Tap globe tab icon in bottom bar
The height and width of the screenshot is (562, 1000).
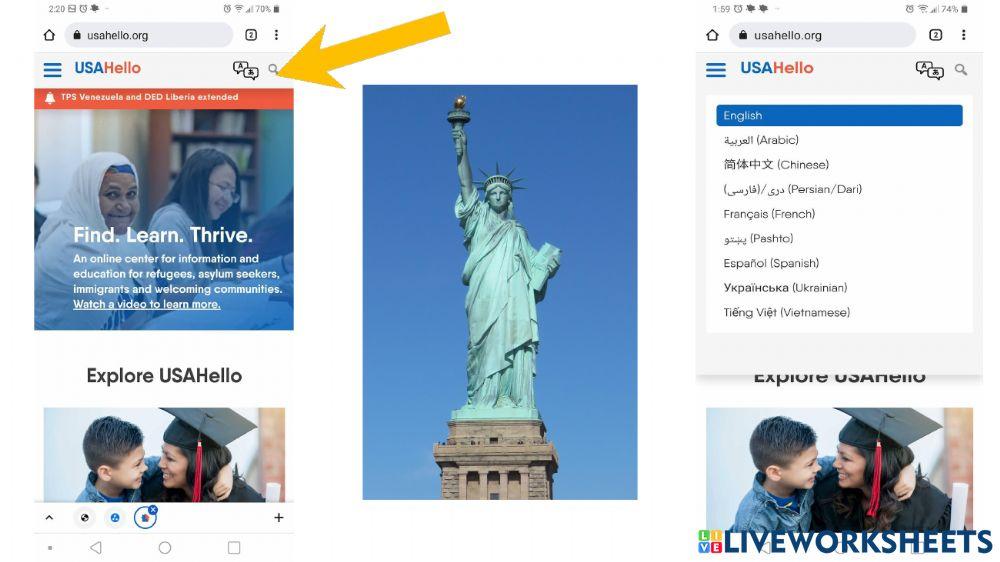coord(85,518)
